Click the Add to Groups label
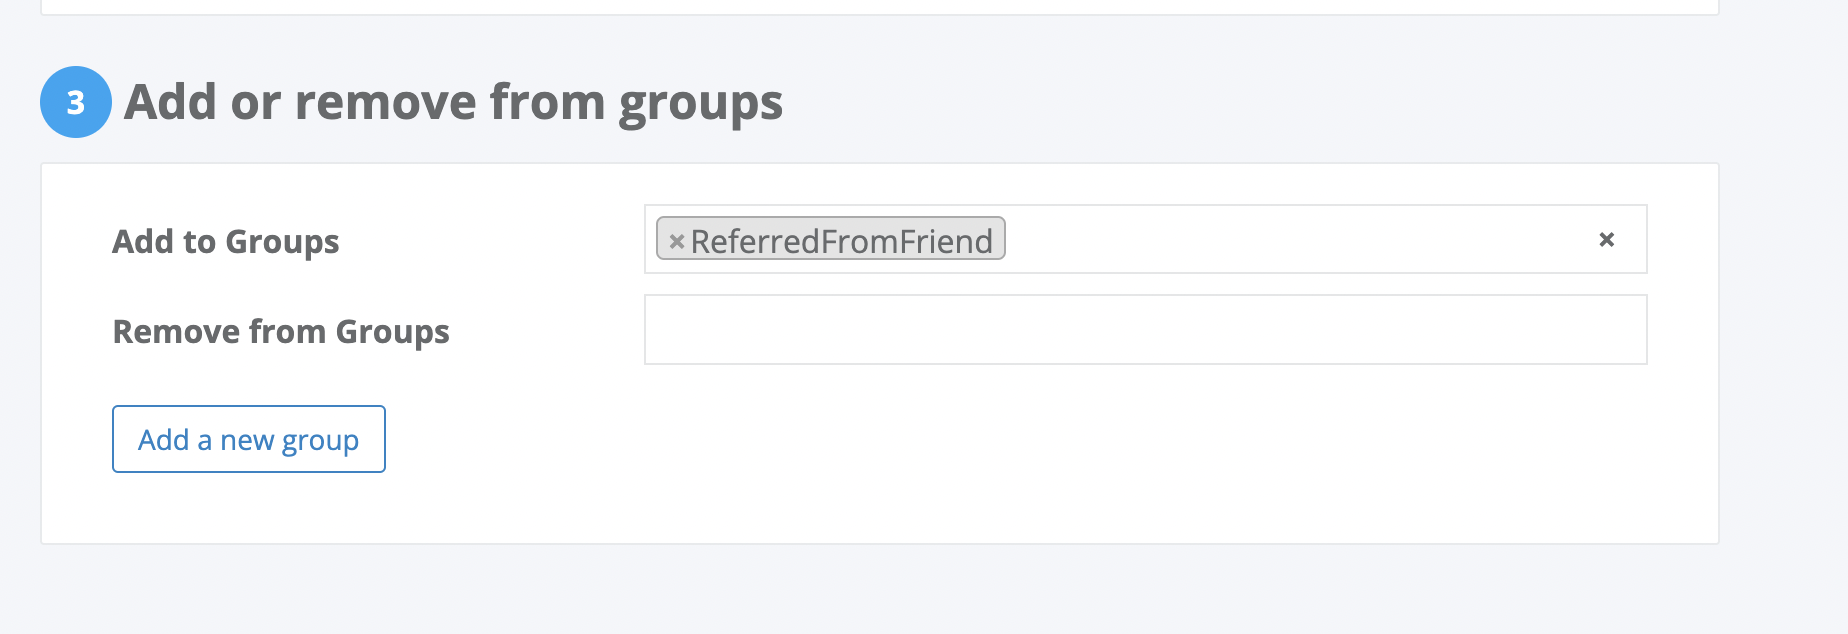The height and width of the screenshot is (634, 1848). tap(226, 242)
